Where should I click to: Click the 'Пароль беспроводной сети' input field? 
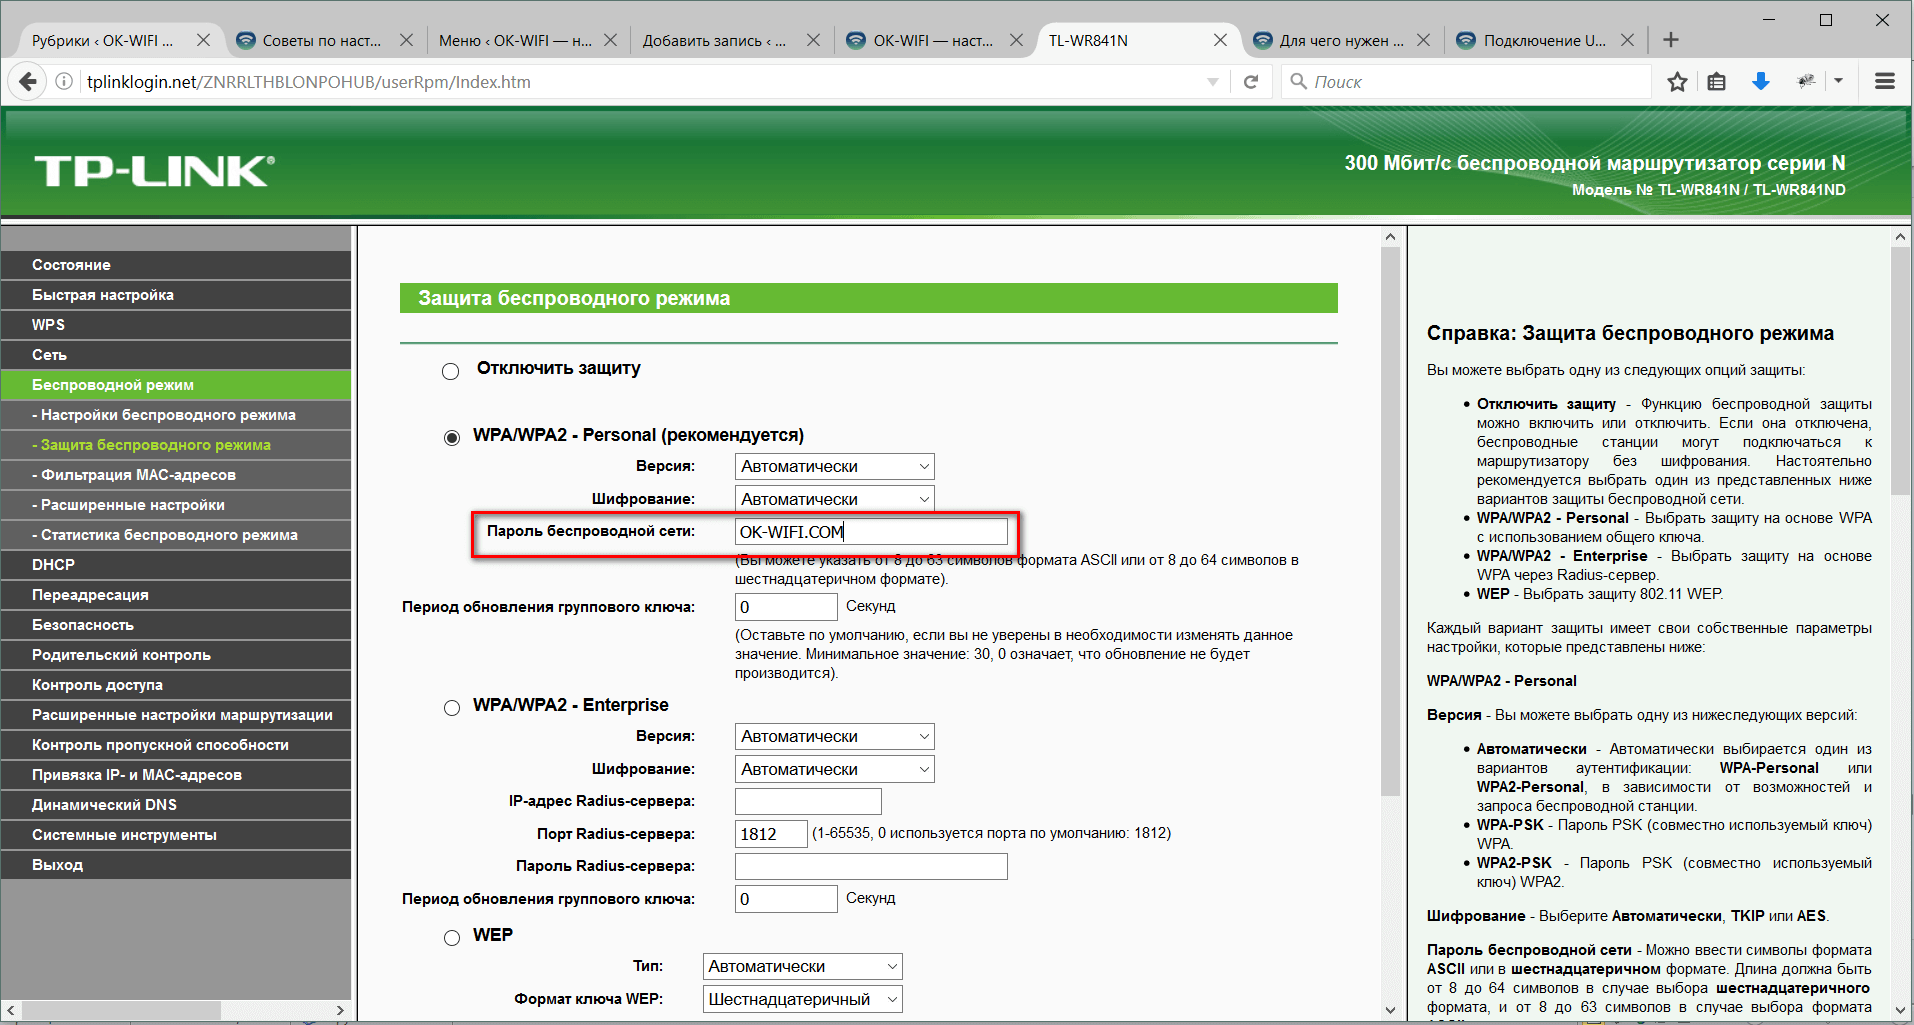click(870, 532)
